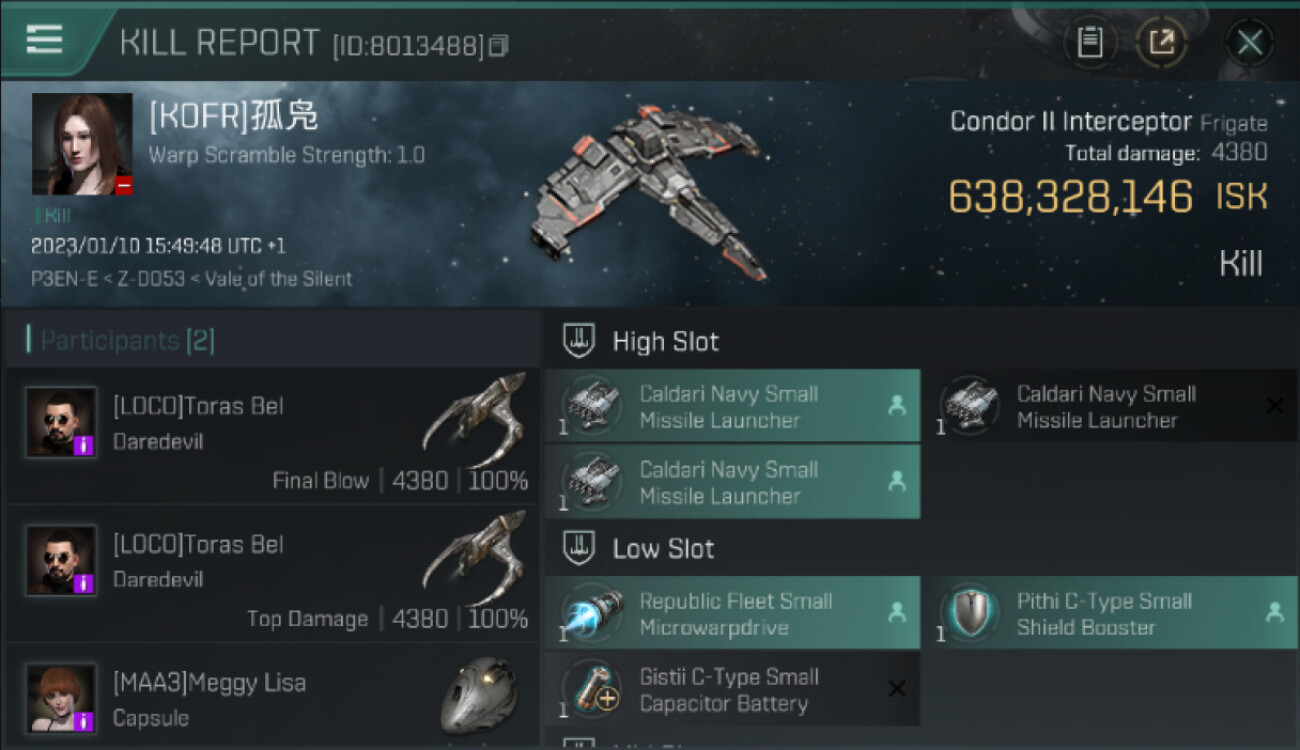Click the clipboard copy report icon

point(1089,42)
